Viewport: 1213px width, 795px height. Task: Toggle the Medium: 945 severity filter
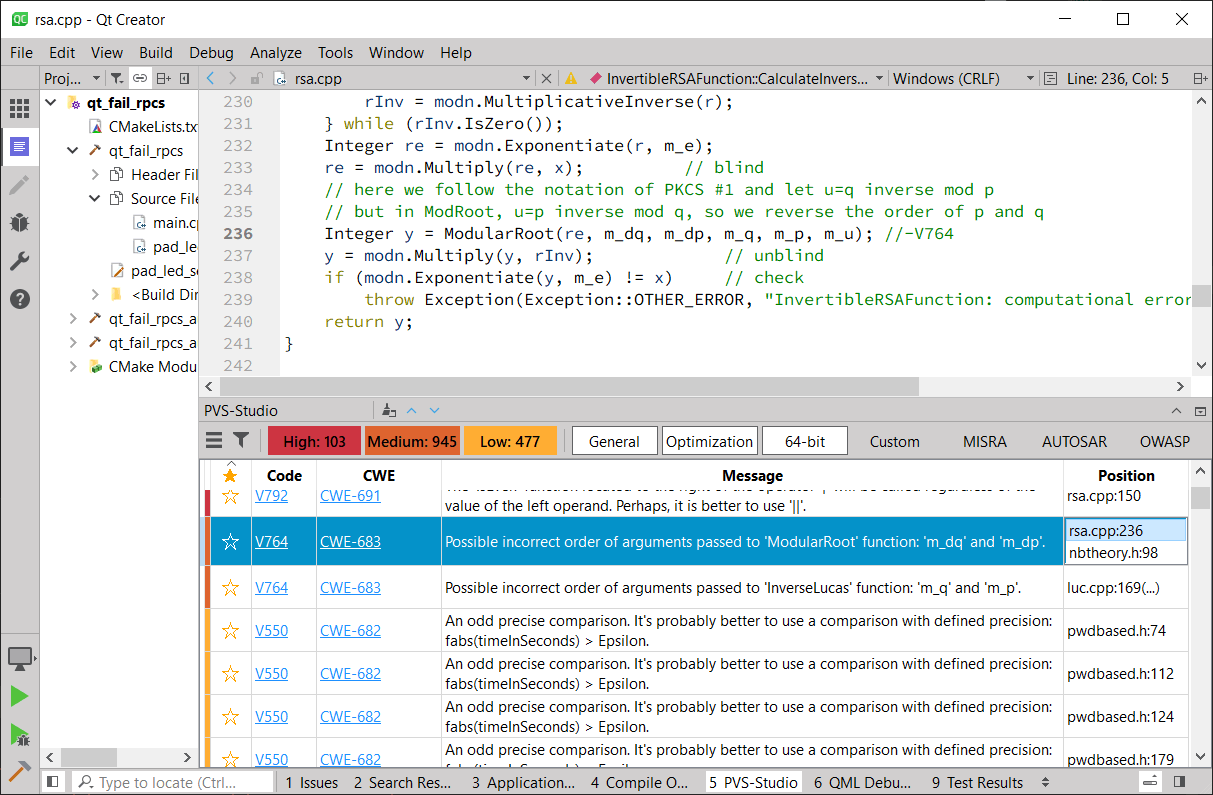(410, 442)
